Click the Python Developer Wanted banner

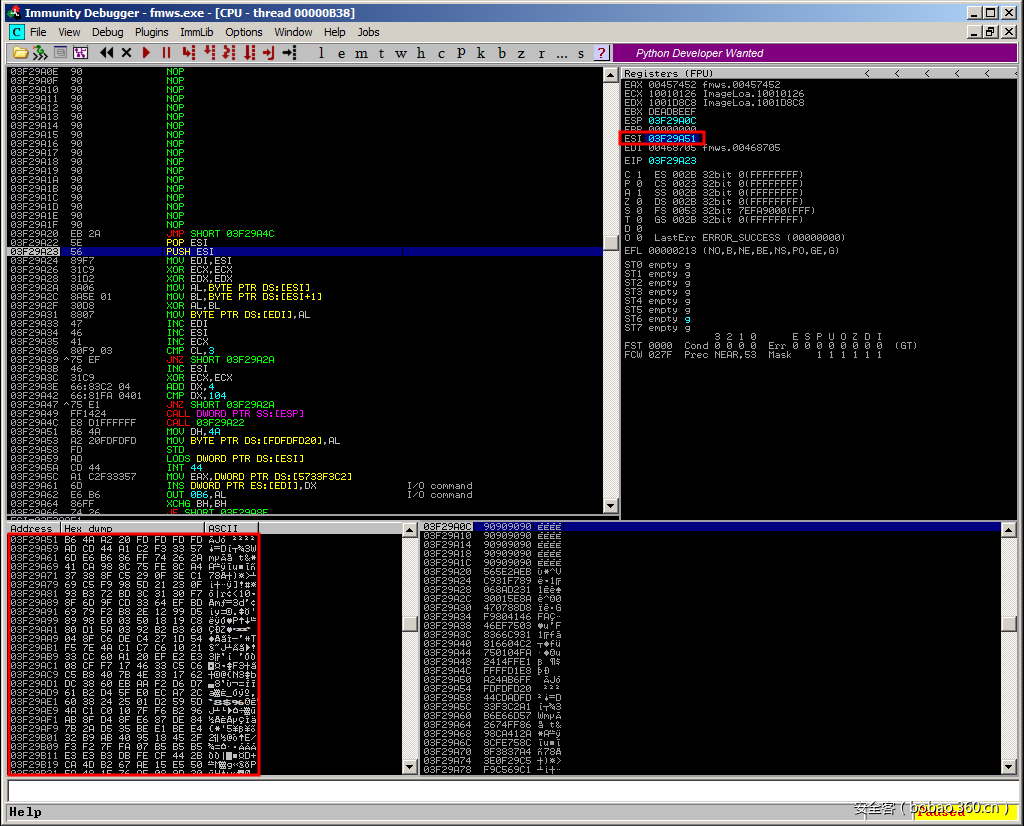pyautogui.click(x=699, y=53)
